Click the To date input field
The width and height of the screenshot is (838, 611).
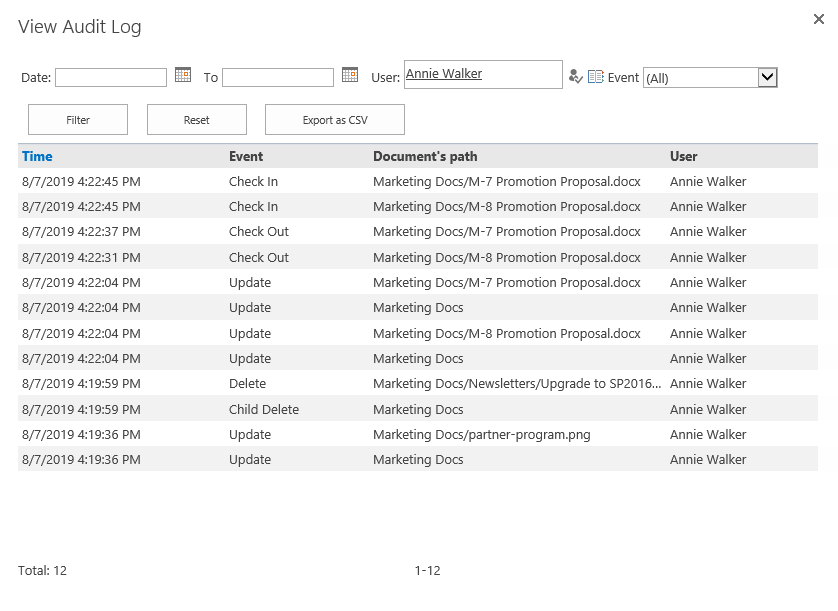(278, 78)
